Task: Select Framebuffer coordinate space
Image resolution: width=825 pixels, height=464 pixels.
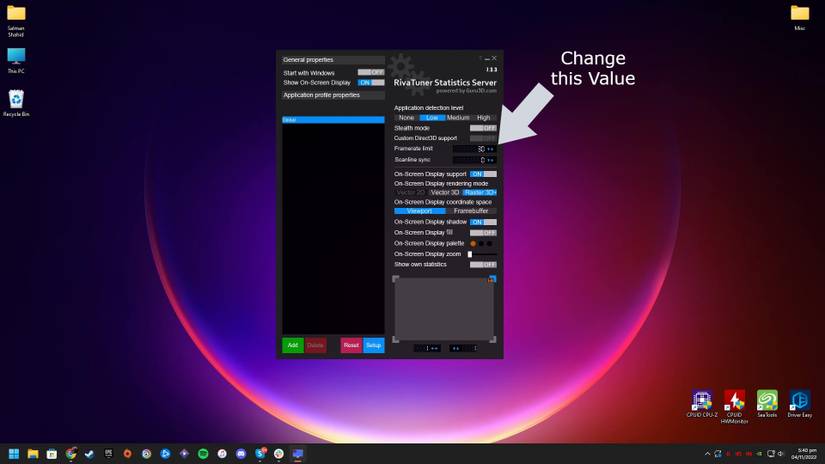Action: click(471, 211)
